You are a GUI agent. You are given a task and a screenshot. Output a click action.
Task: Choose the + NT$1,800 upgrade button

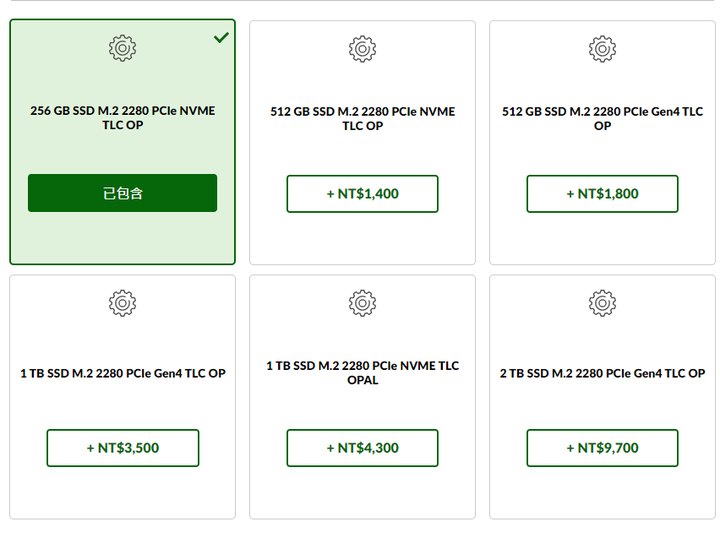coord(602,194)
